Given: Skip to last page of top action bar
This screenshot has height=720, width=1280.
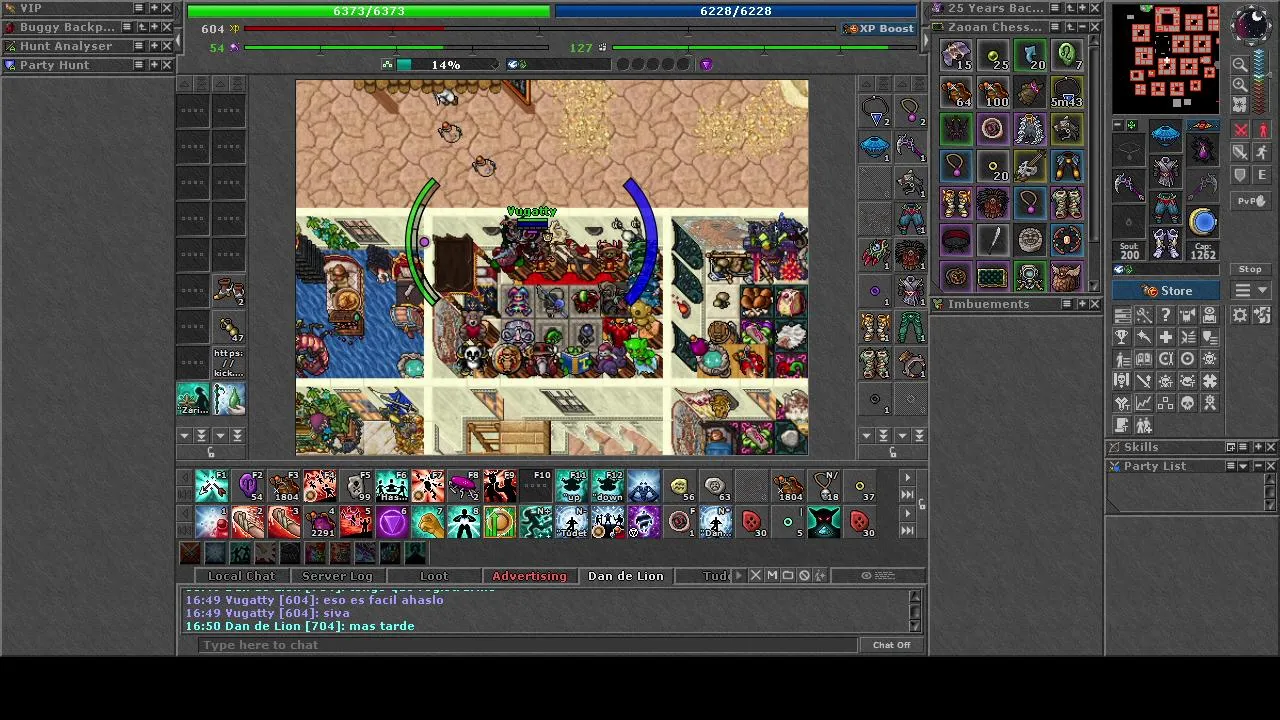Looking at the screenshot, I should pos(907,494).
